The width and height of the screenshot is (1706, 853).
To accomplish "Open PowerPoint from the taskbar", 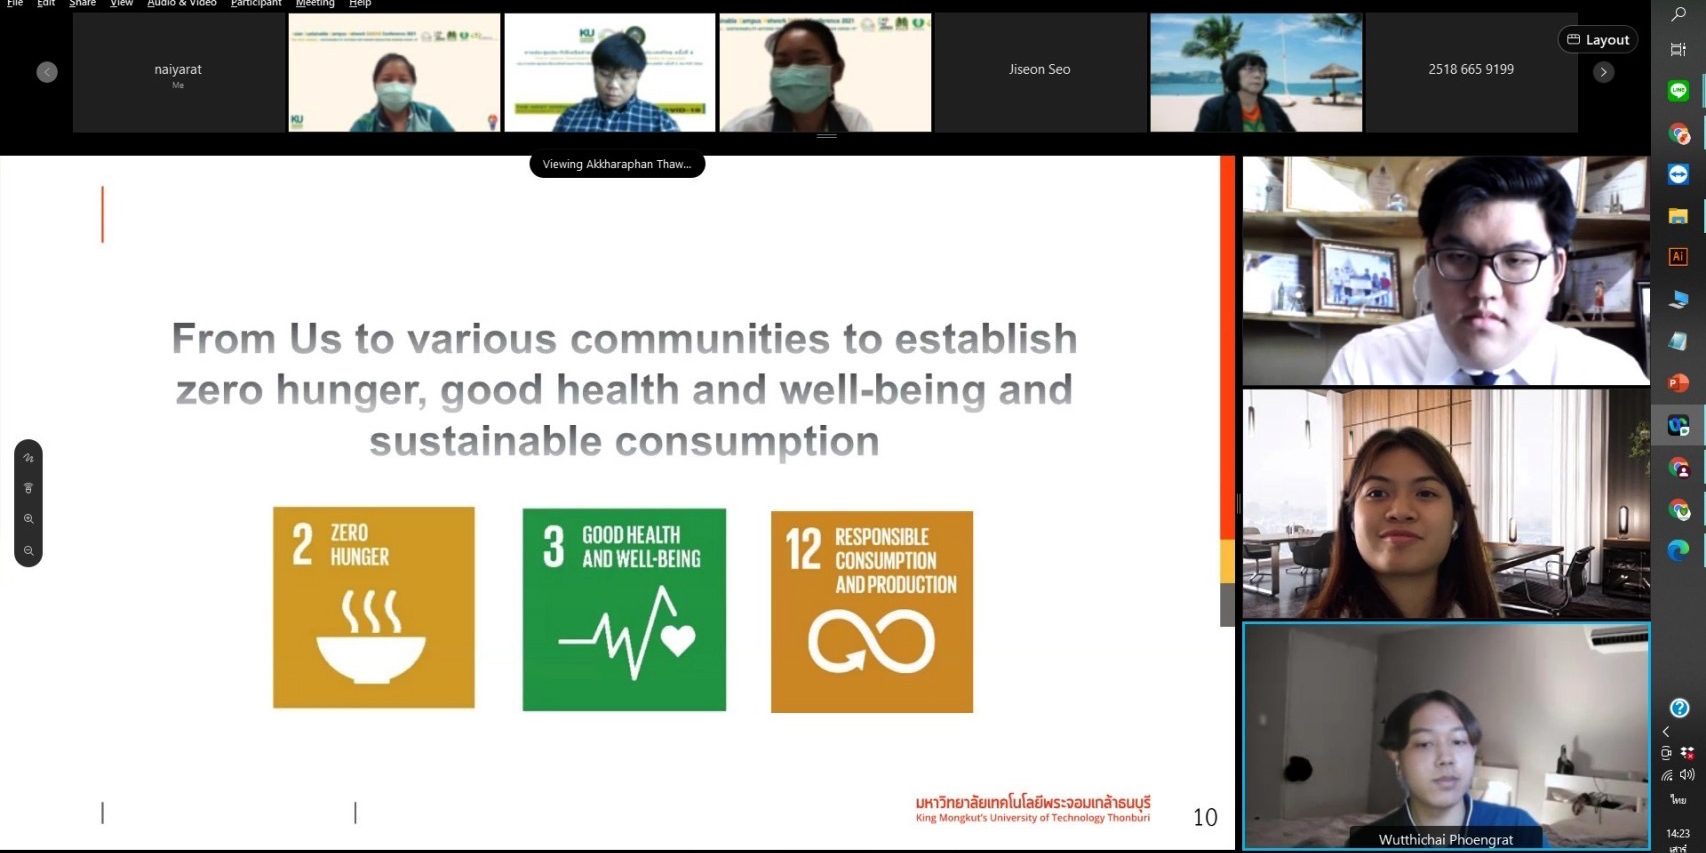I will 1678,383.
